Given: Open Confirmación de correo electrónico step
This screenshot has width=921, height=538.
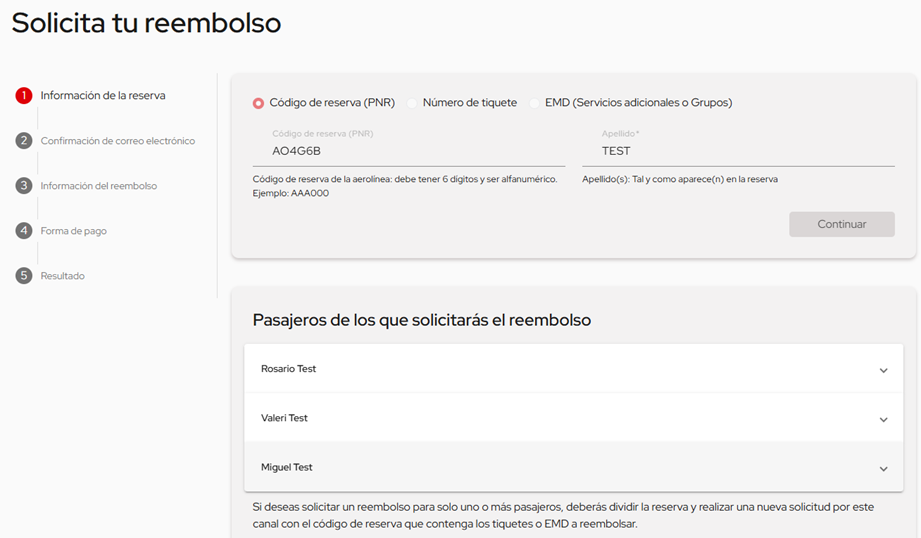Looking at the screenshot, I should 118,141.
